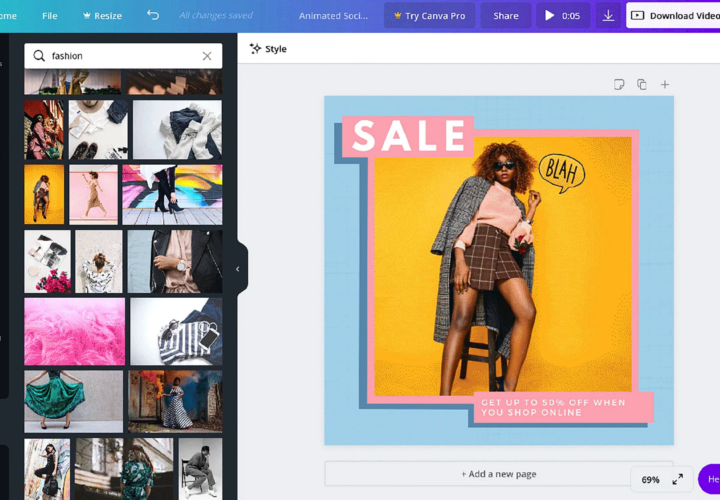Edit the Animated Soci... design title
Screen dimensions: 720x500
333,16
